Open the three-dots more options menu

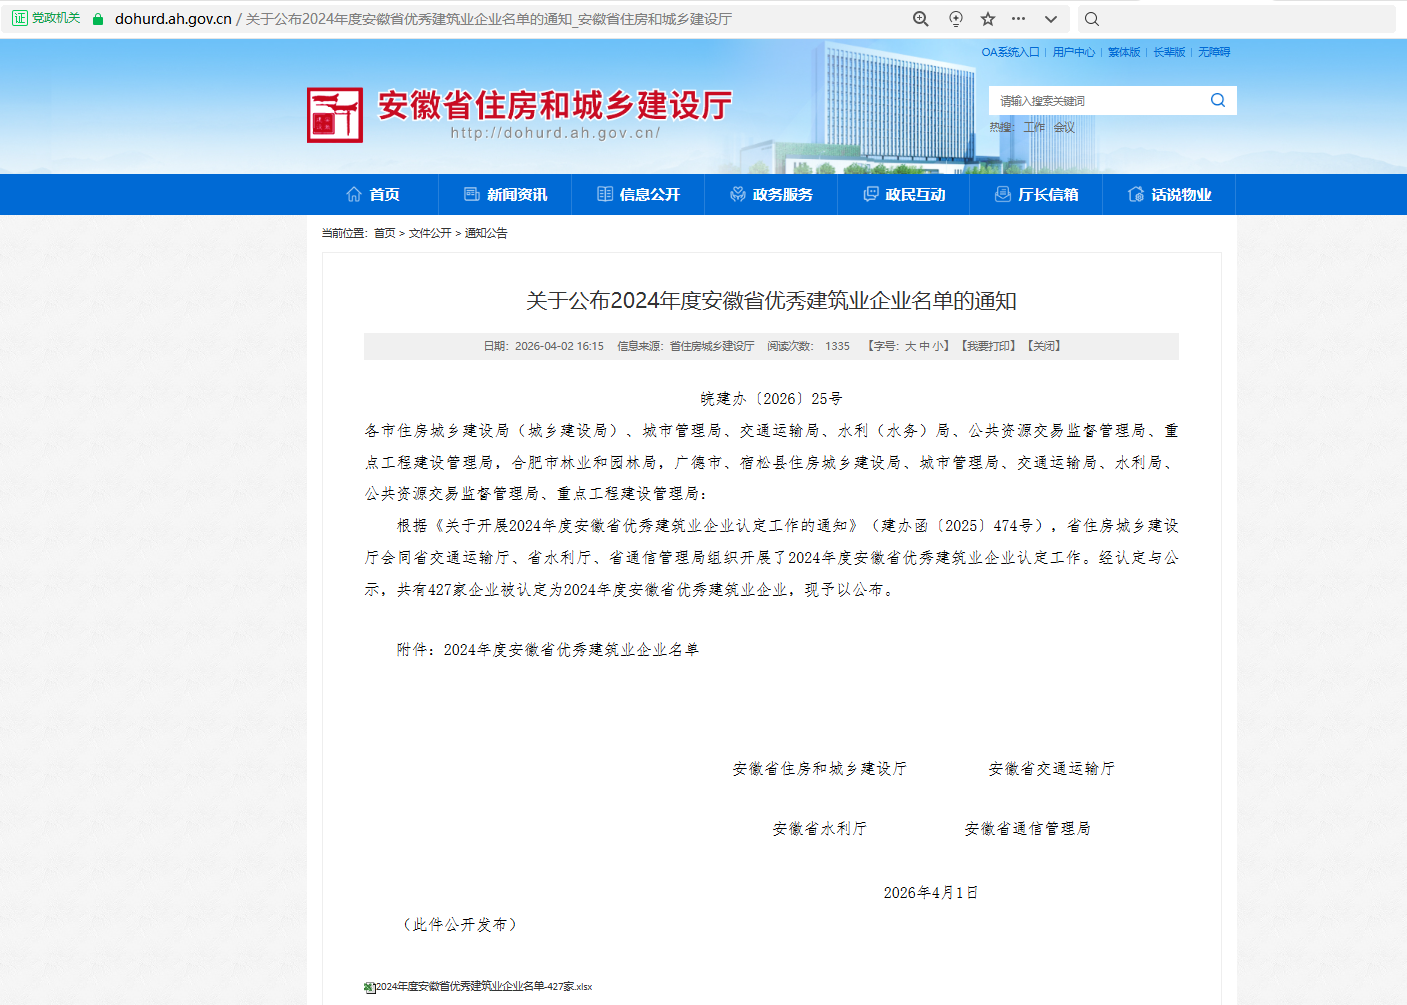(1018, 19)
